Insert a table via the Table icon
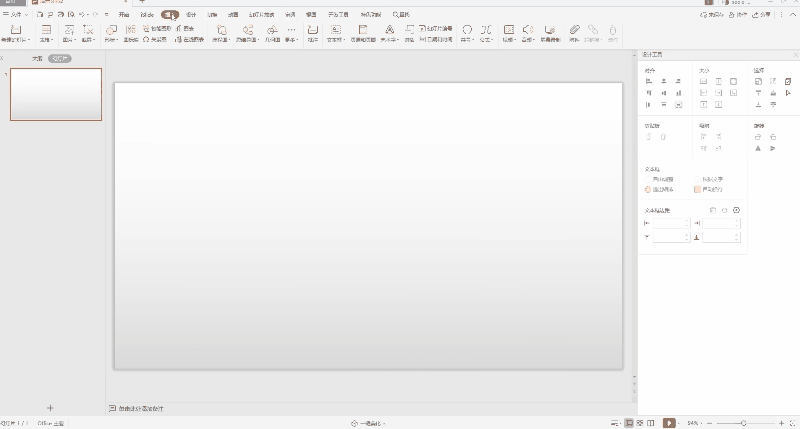Screen dimensions: 800x429 click(46, 30)
